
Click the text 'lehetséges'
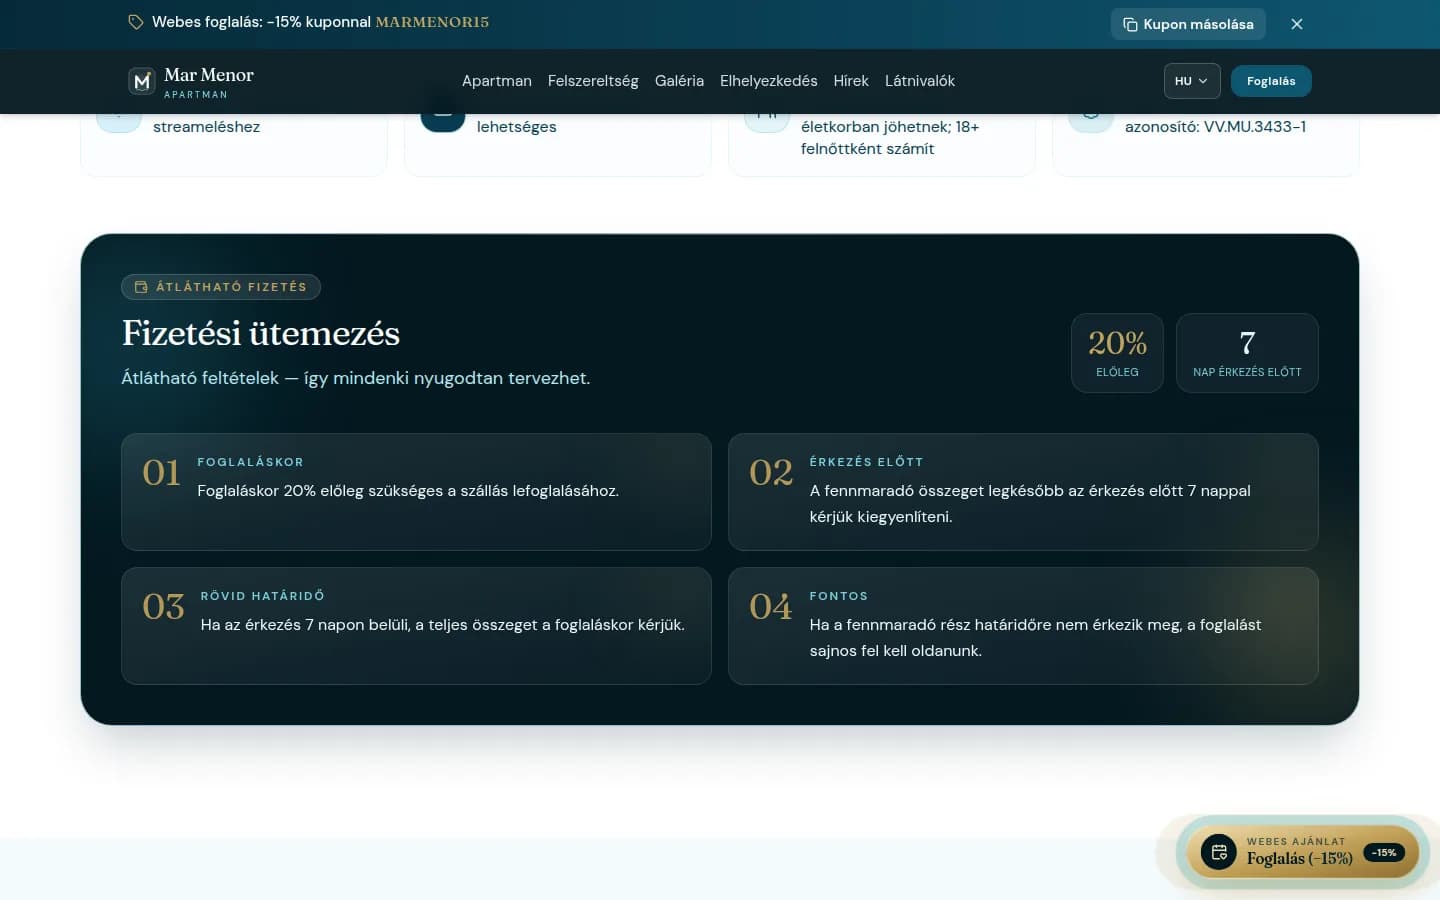point(516,127)
